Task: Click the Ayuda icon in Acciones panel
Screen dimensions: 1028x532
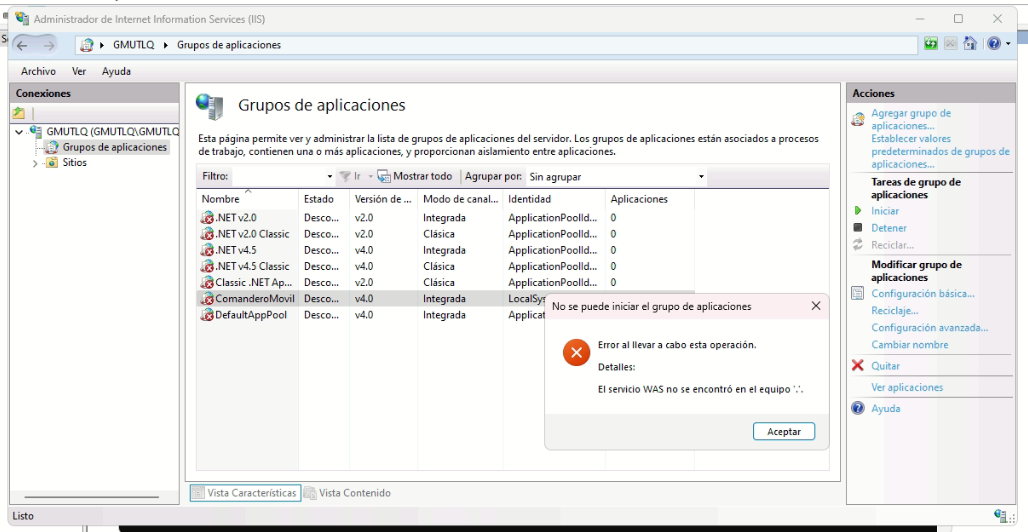Action: point(858,408)
